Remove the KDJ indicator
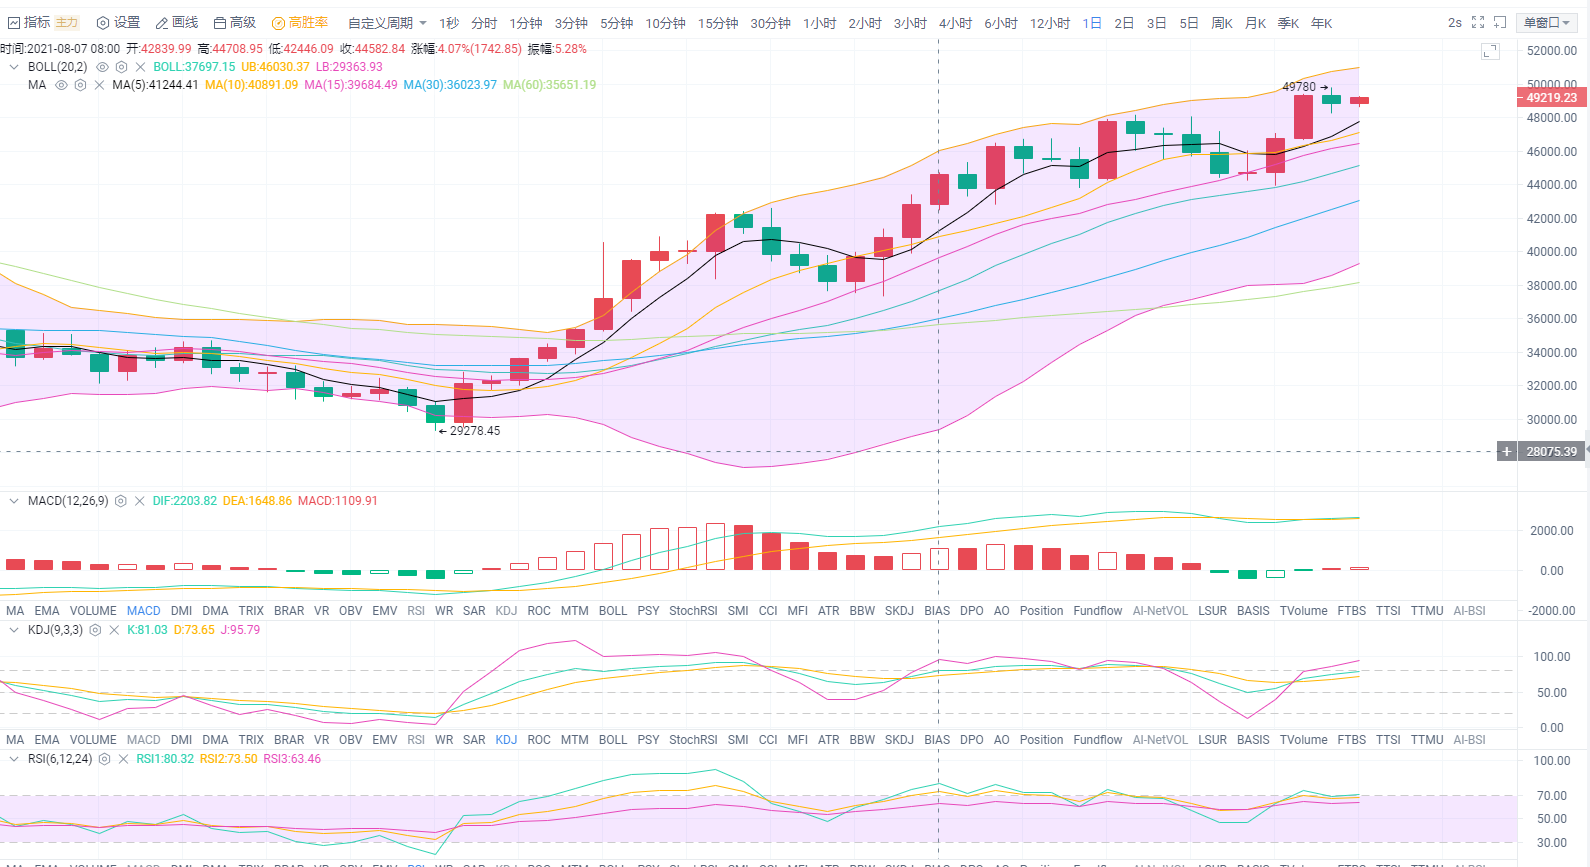The height and width of the screenshot is (867, 1590). (x=114, y=630)
